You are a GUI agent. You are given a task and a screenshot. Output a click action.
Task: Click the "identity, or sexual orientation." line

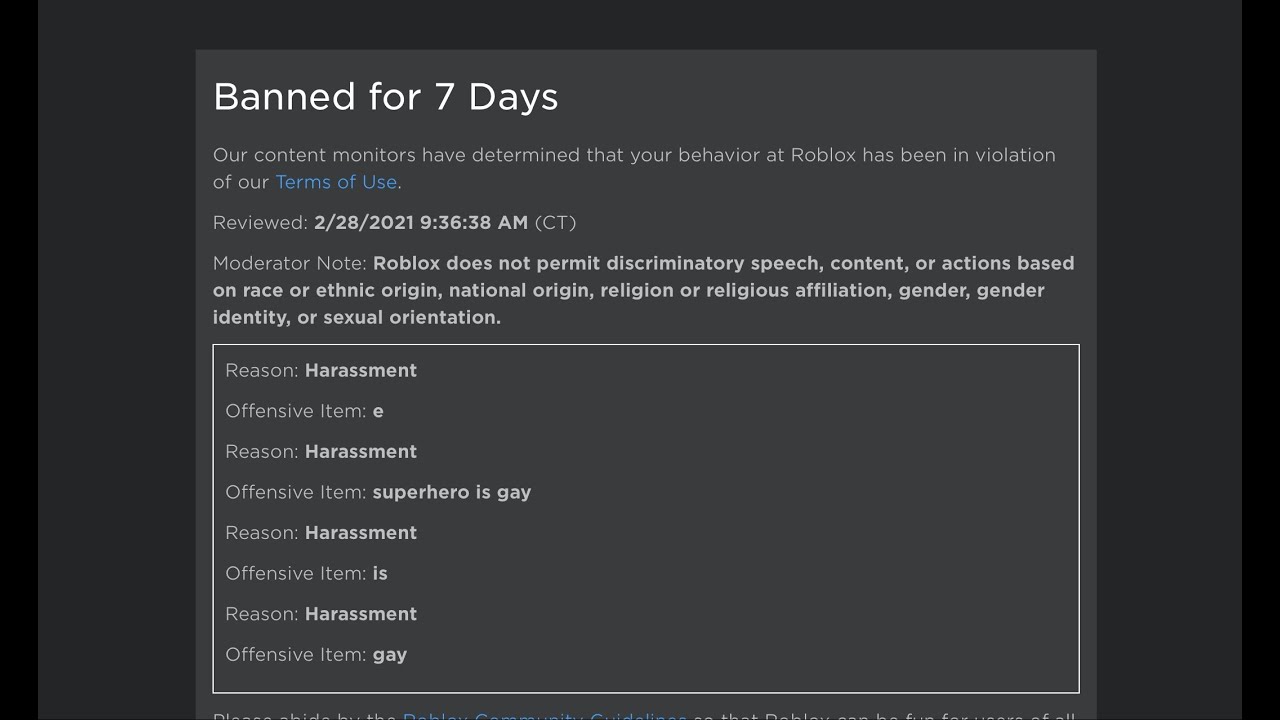pyautogui.click(x=357, y=318)
